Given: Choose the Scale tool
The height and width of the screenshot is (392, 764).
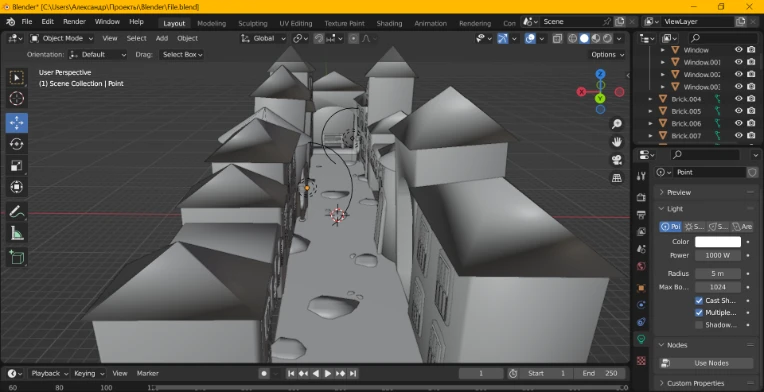Looking at the screenshot, I should 17,166.
